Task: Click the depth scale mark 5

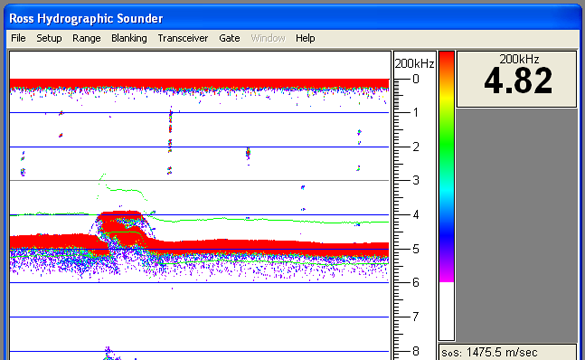Action: (416, 249)
